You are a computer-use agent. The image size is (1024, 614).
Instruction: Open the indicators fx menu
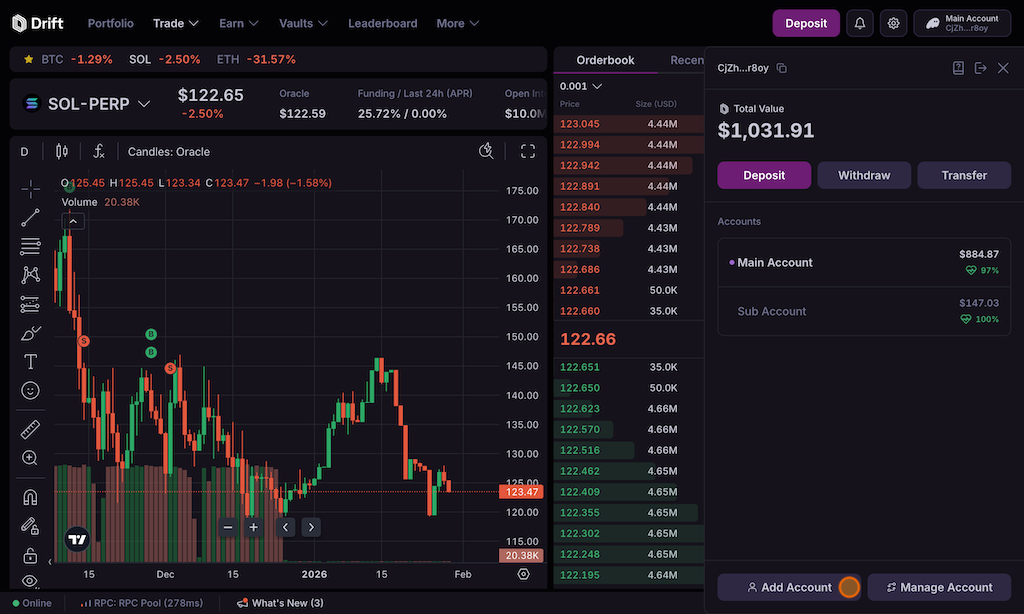coord(99,152)
